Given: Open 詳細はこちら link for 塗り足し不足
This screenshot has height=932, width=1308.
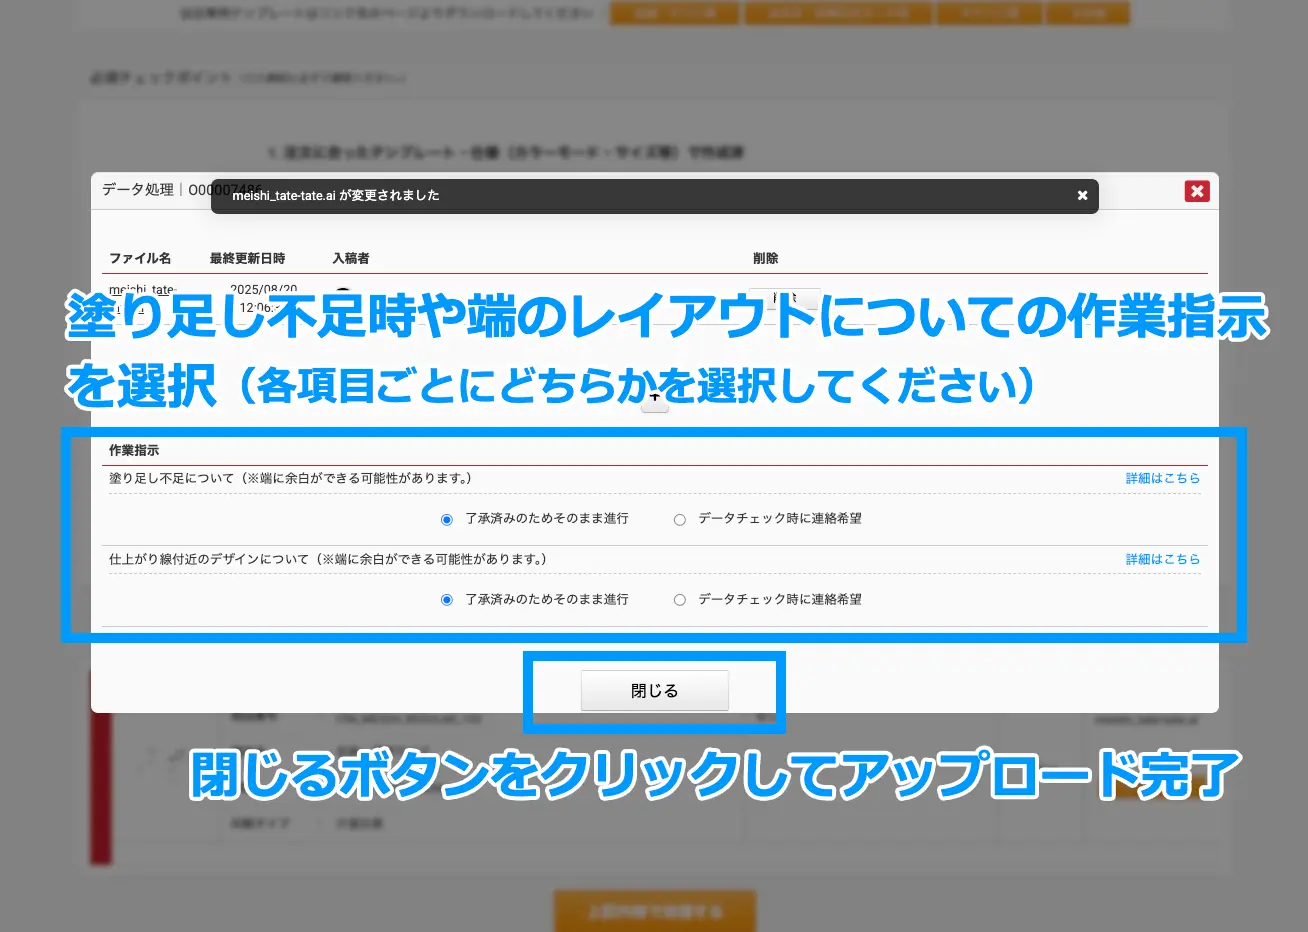Looking at the screenshot, I should (x=1163, y=478).
